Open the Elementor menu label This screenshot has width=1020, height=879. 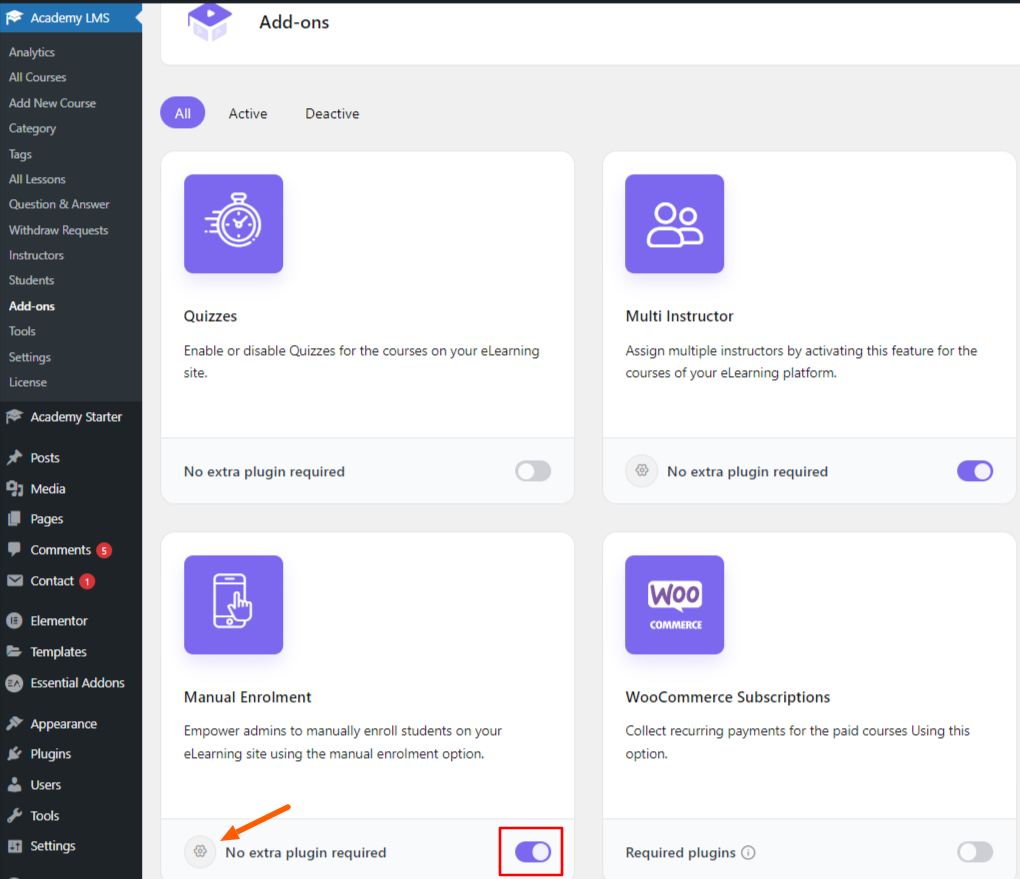point(59,621)
